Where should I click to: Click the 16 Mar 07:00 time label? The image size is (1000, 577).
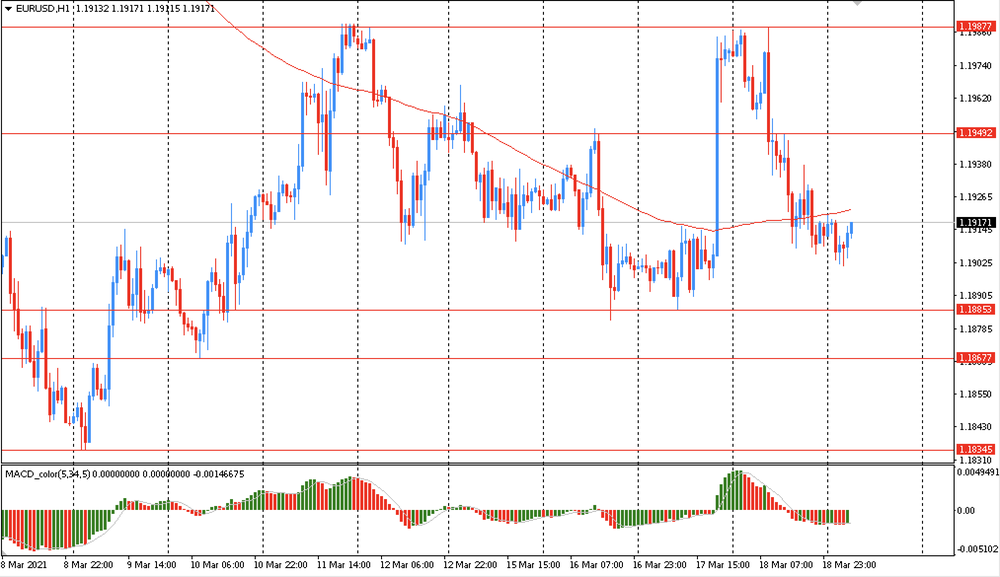596,565
